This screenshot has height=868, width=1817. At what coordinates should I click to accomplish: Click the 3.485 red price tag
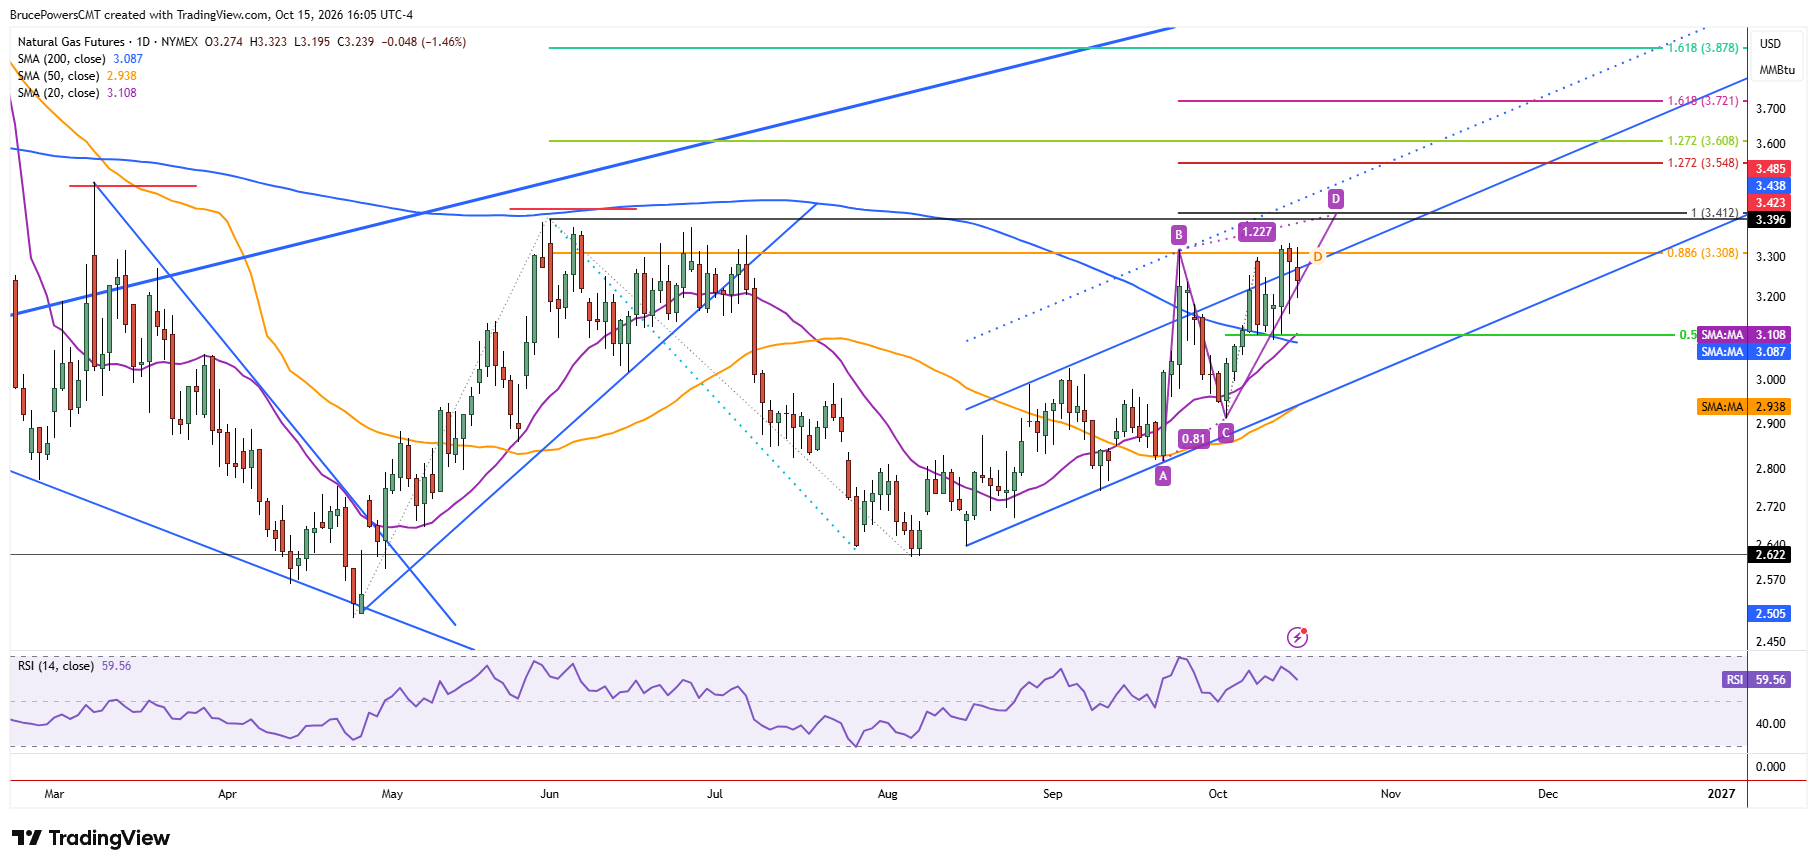(x=1770, y=169)
